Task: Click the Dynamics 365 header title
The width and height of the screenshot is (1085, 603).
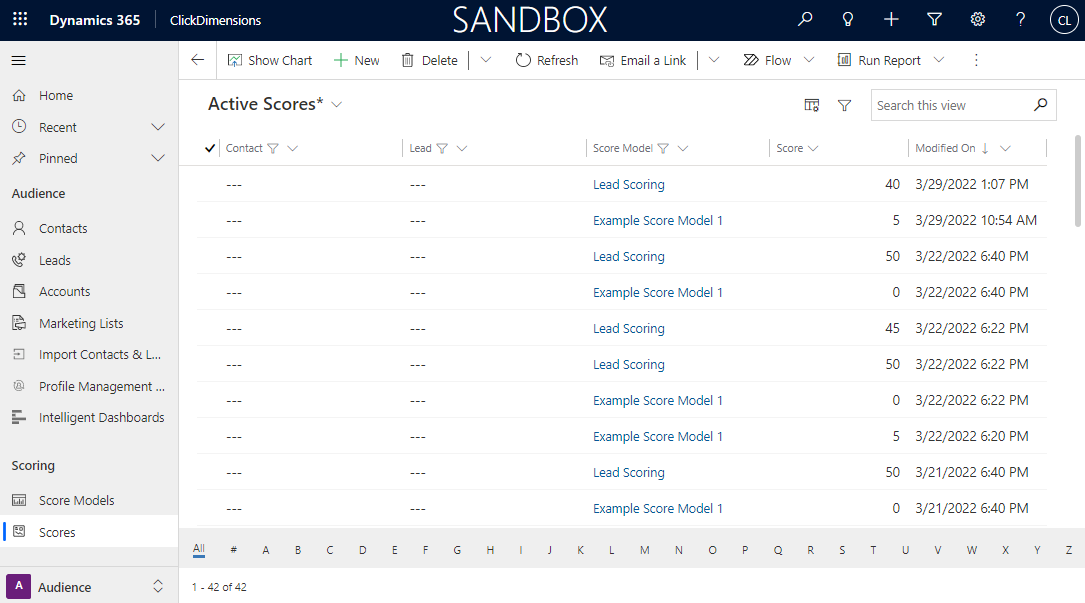Action: click(95, 20)
